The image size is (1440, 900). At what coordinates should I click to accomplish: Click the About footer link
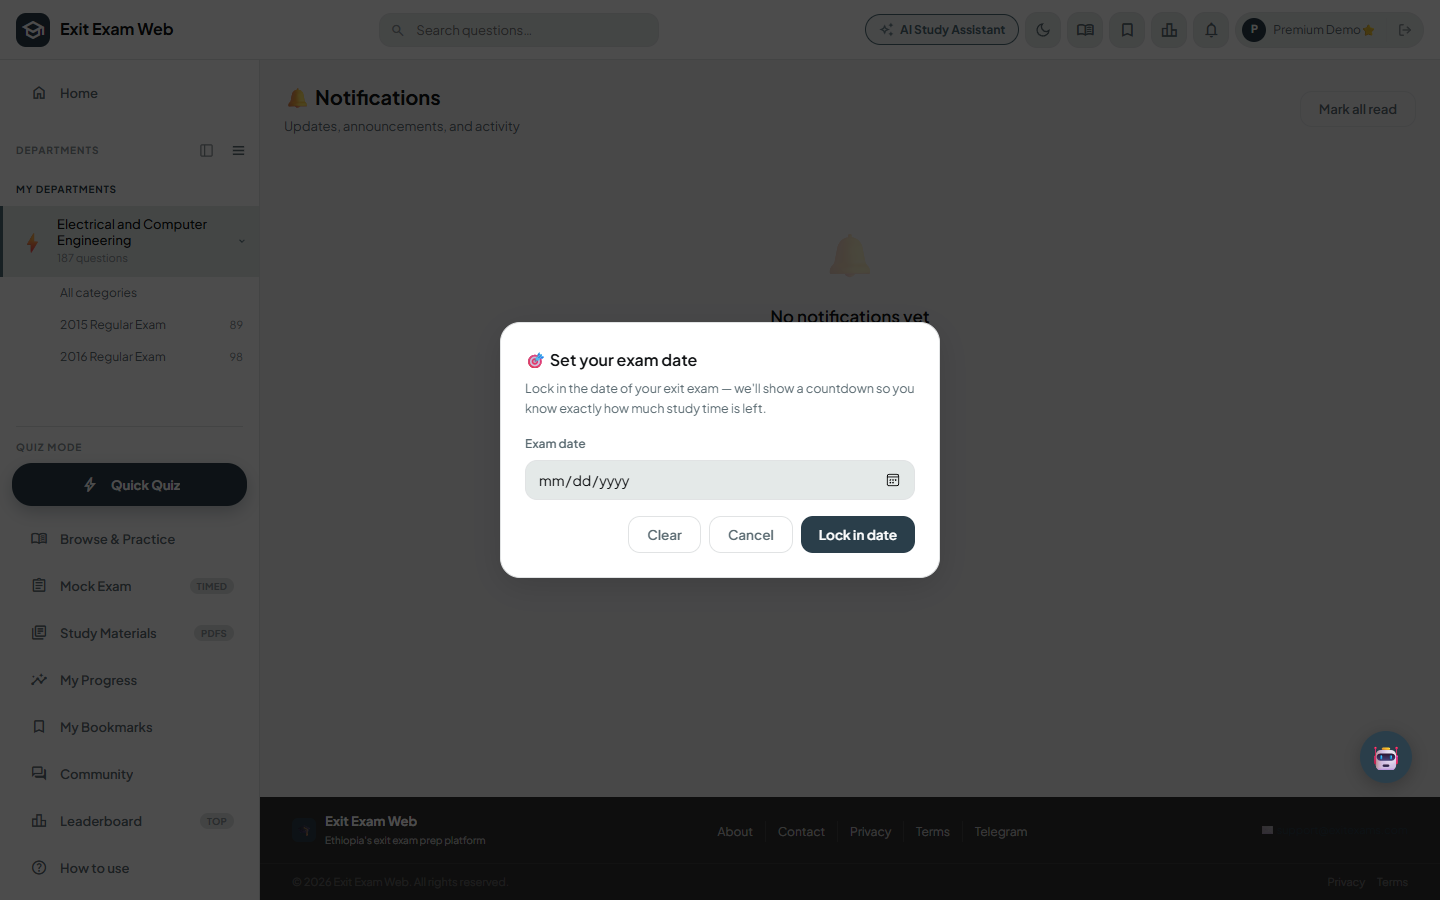[735, 832]
